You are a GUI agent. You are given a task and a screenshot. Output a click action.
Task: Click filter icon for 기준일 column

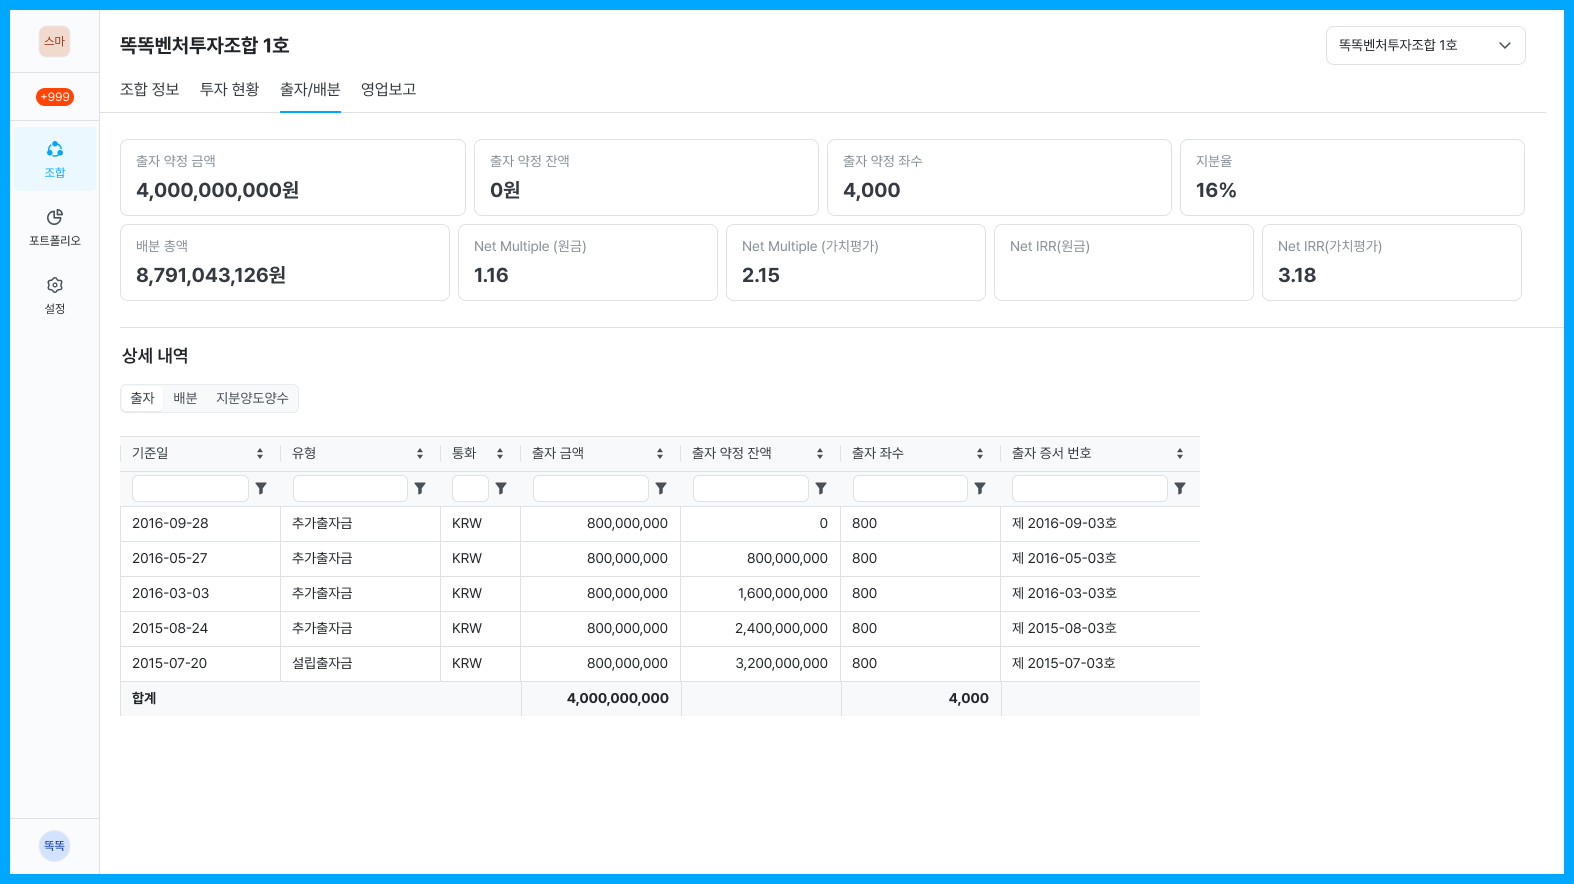click(261, 489)
